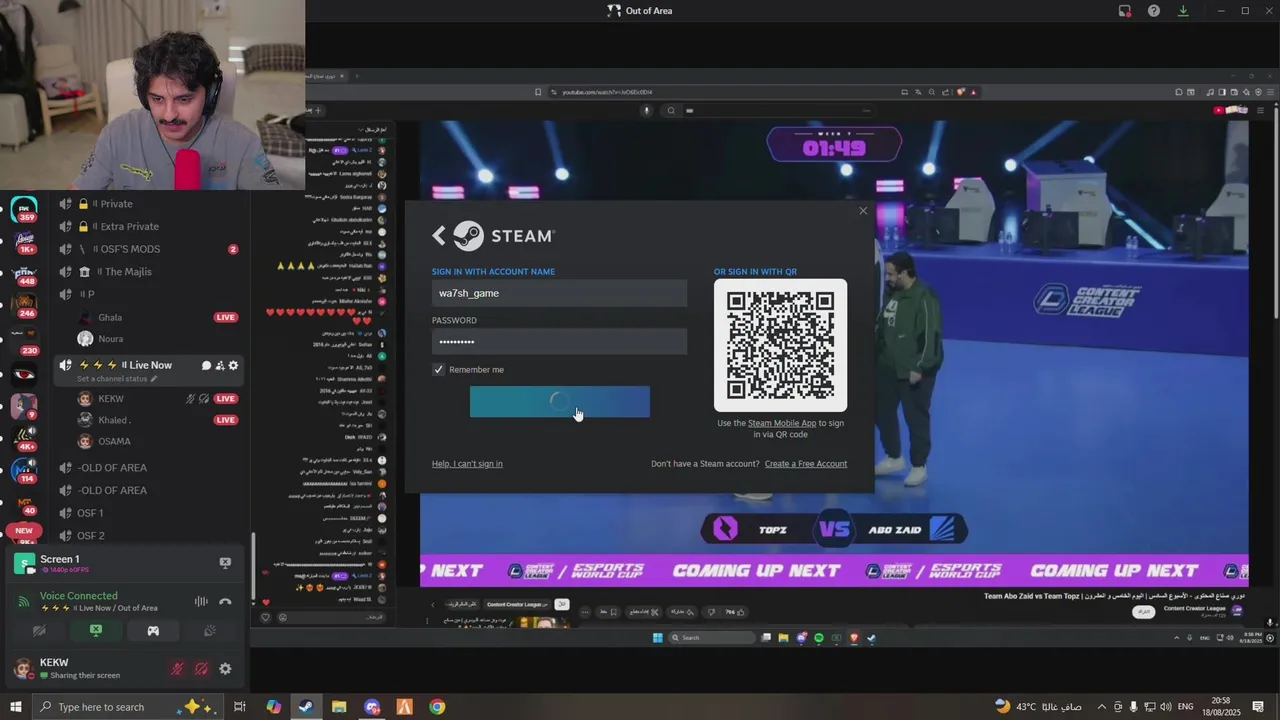The height and width of the screenshot is (720, 1280).
Task: Open chat for the Live Now channel
Action: click(x=206, y=366)
